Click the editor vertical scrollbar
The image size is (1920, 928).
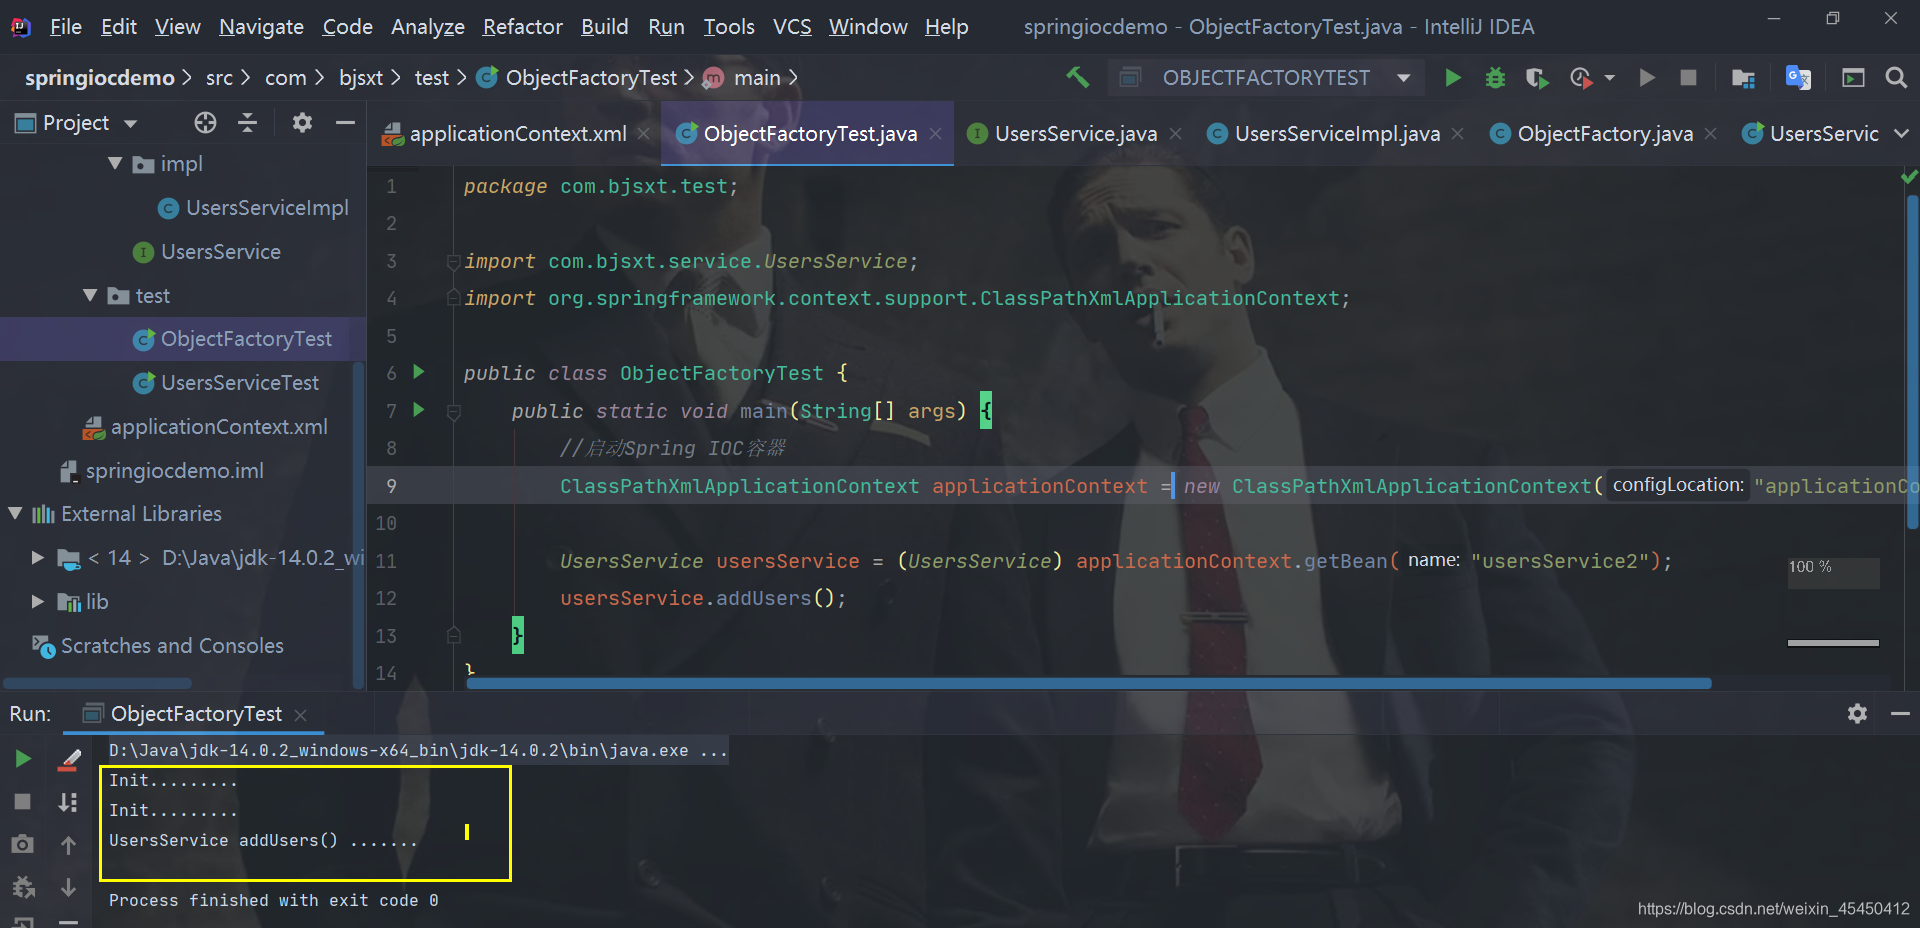point(1912,360)
